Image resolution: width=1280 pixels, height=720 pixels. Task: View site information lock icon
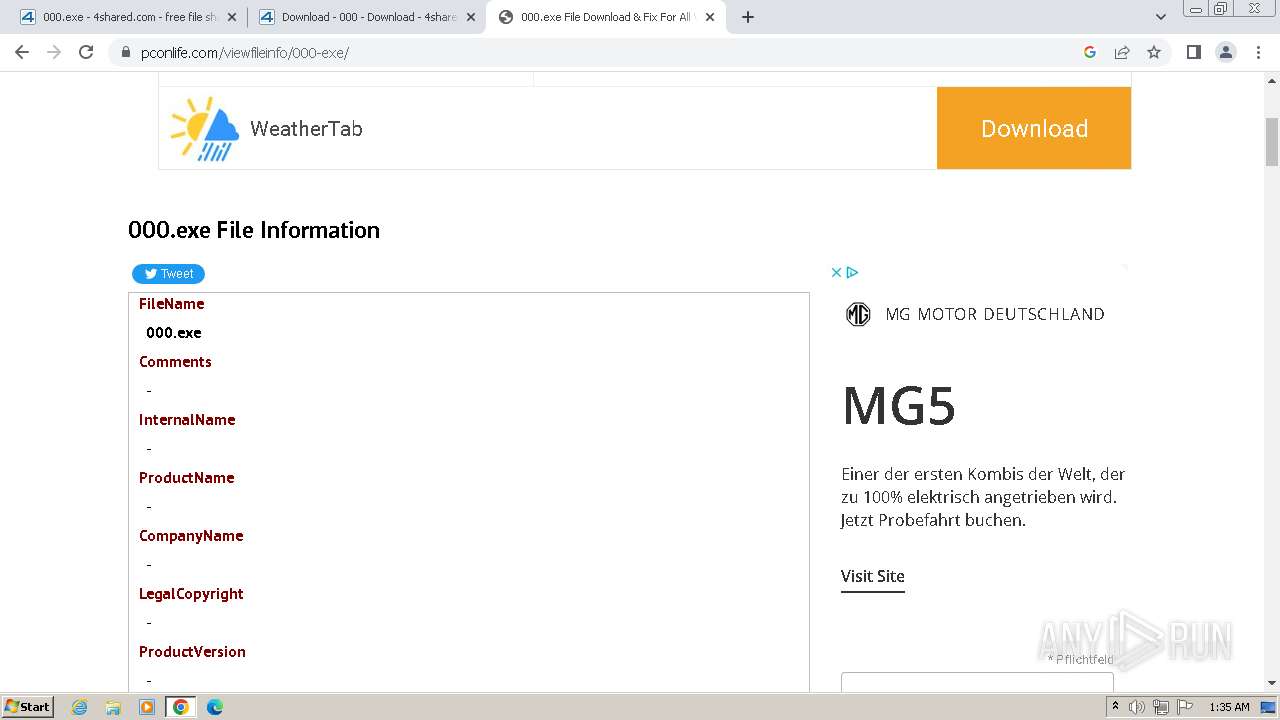(x=125, y=52)
